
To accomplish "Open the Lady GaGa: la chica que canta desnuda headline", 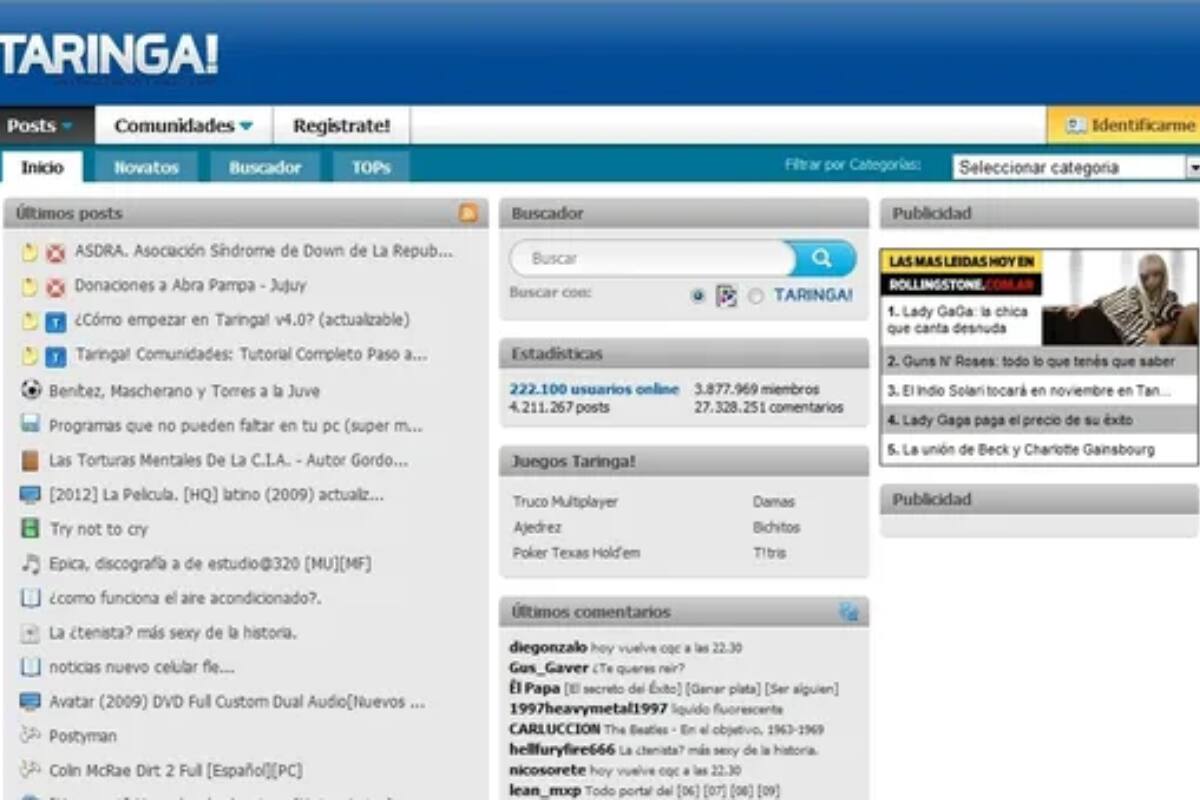I will [x=957, y=320].
